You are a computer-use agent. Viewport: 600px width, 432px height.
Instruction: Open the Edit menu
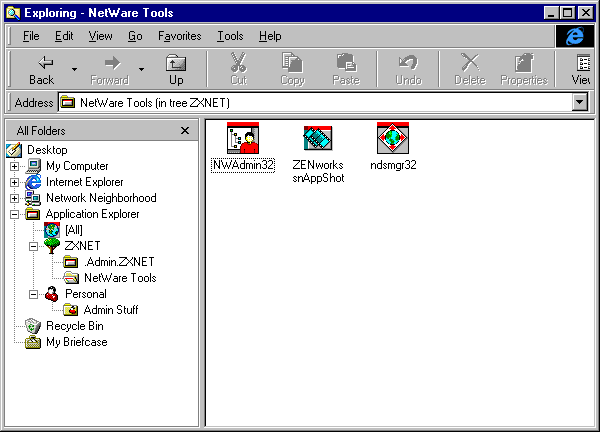[x=64, y=36]
